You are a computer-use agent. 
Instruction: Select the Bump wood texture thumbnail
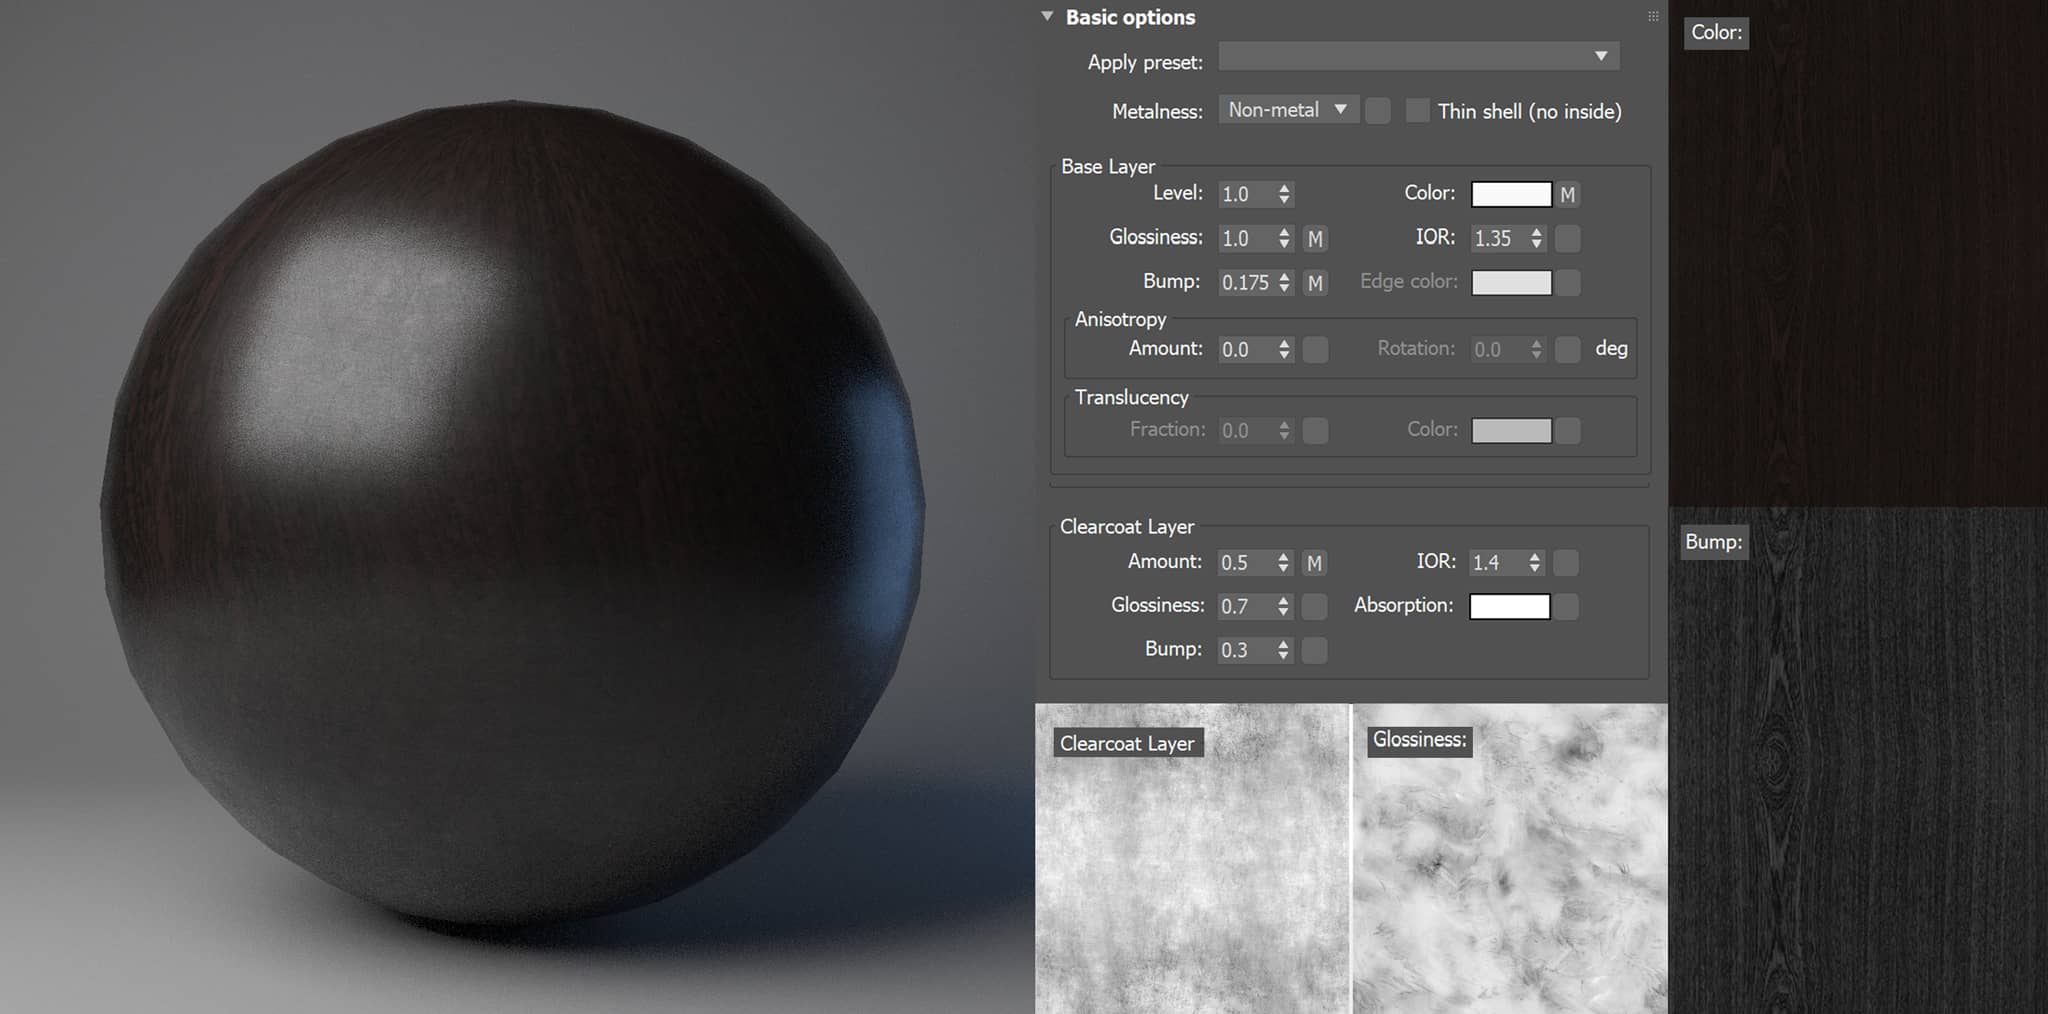tap(1858, 762)
